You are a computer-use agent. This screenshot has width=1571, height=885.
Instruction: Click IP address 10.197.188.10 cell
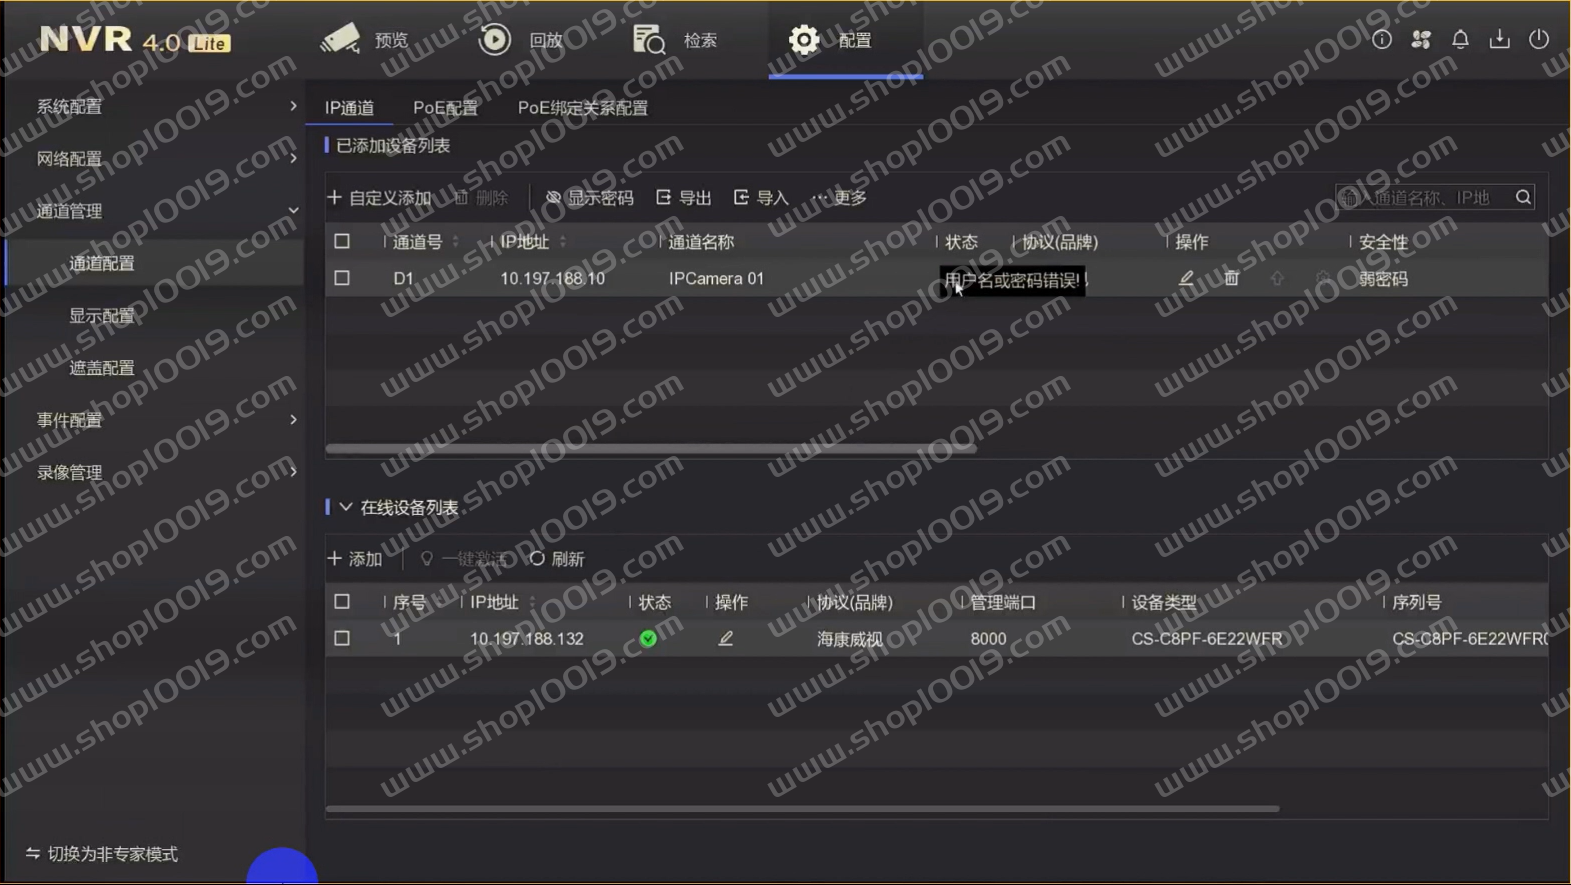click(552, 278)
